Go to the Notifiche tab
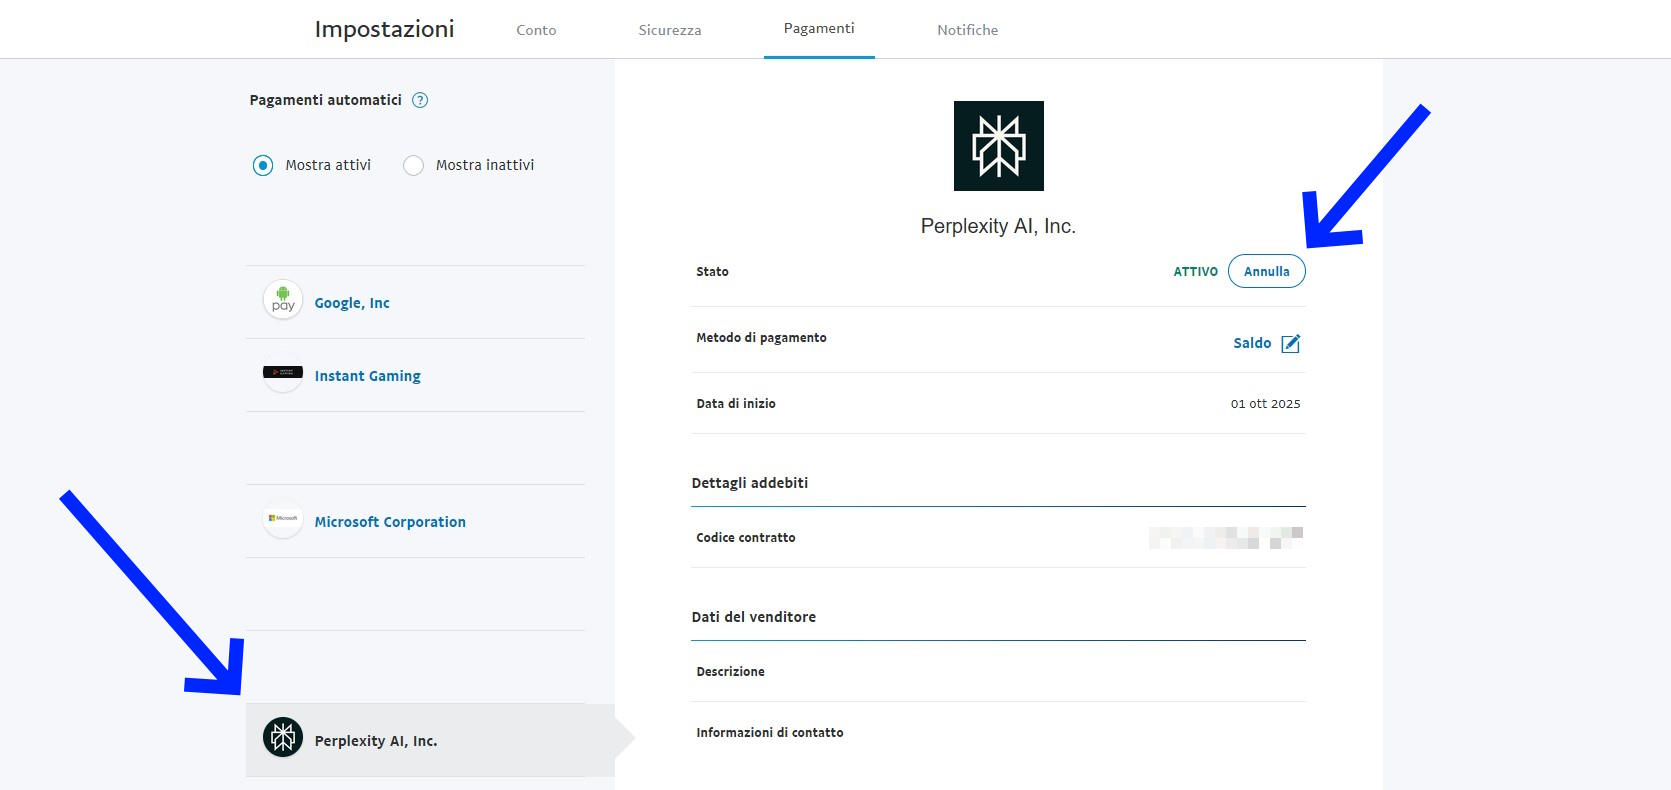 coord(967,30)
